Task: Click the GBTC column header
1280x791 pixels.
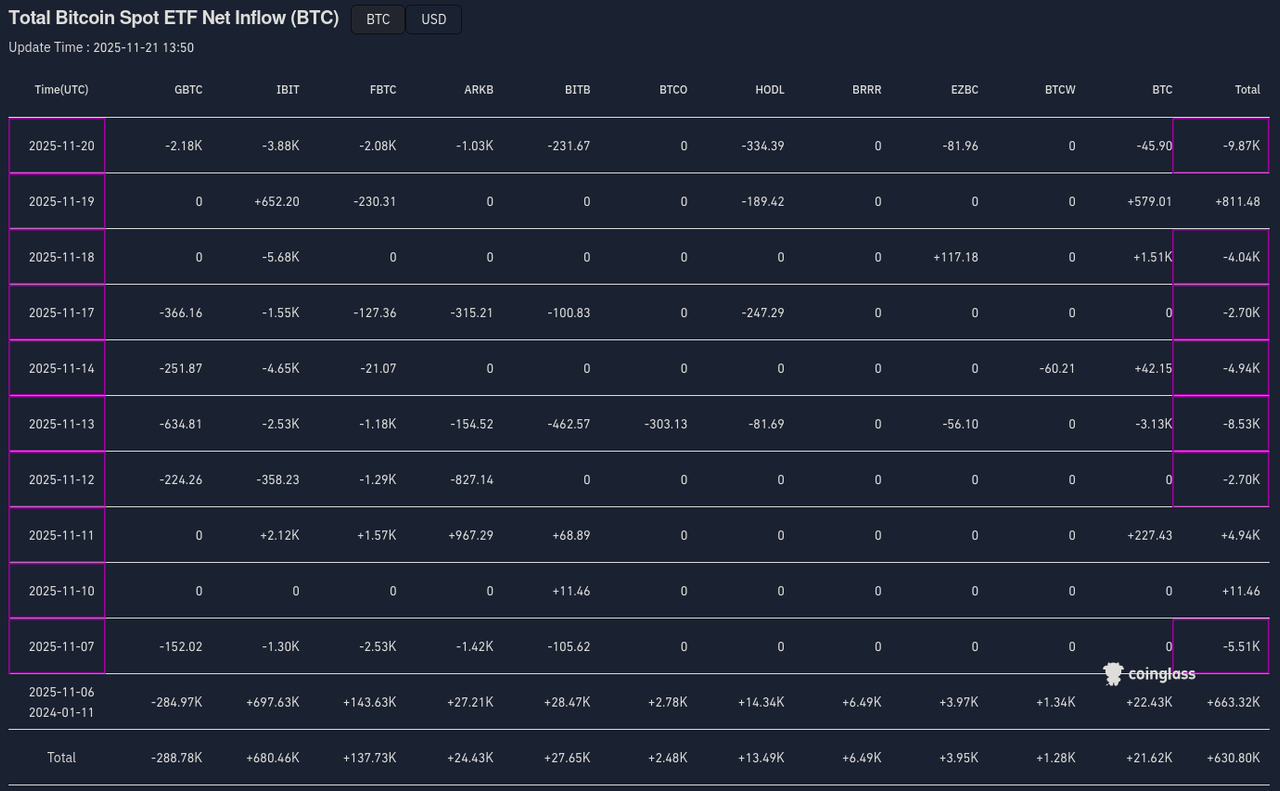Action: (188, 90)
